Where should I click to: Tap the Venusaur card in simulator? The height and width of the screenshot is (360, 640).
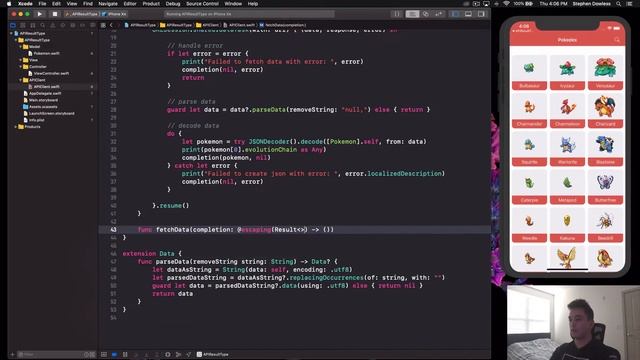tap(605, 73)
